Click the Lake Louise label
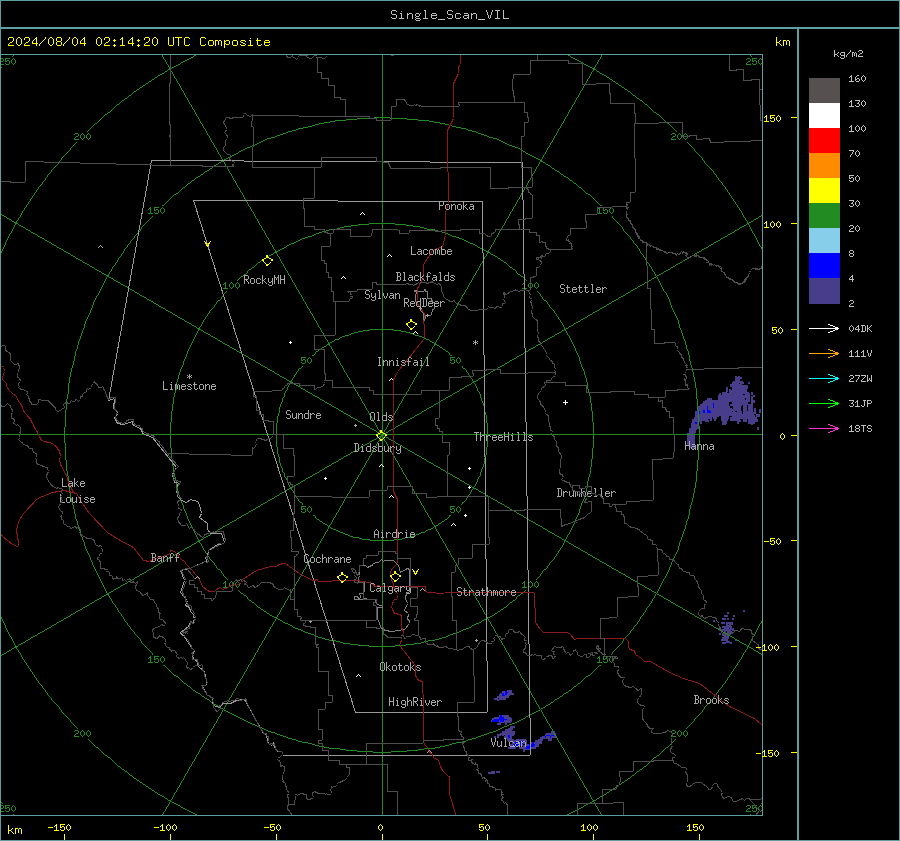Screen dimensions: 900x841 (x=77, y=491)
